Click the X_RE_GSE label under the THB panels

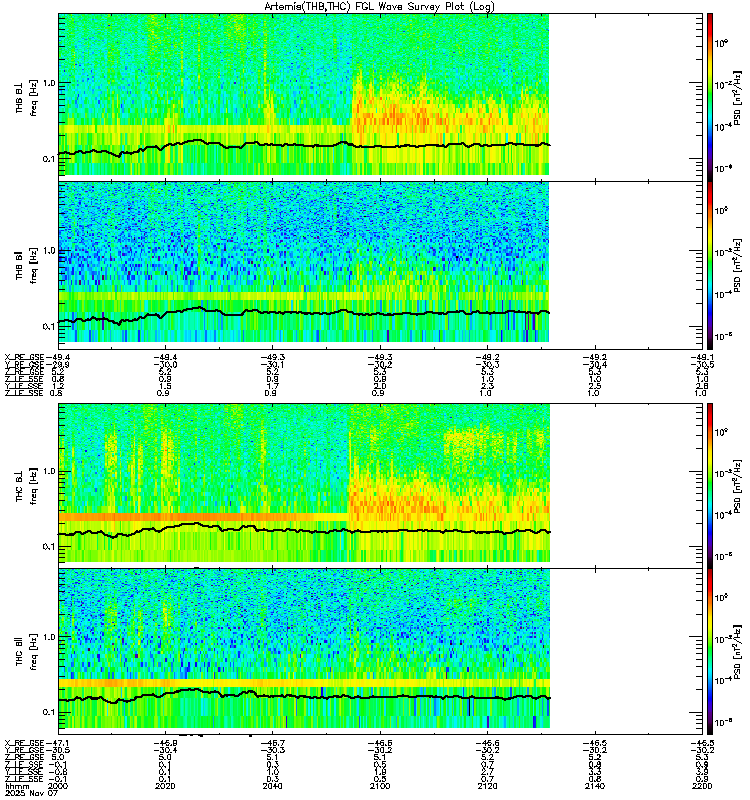click(24, 357)
